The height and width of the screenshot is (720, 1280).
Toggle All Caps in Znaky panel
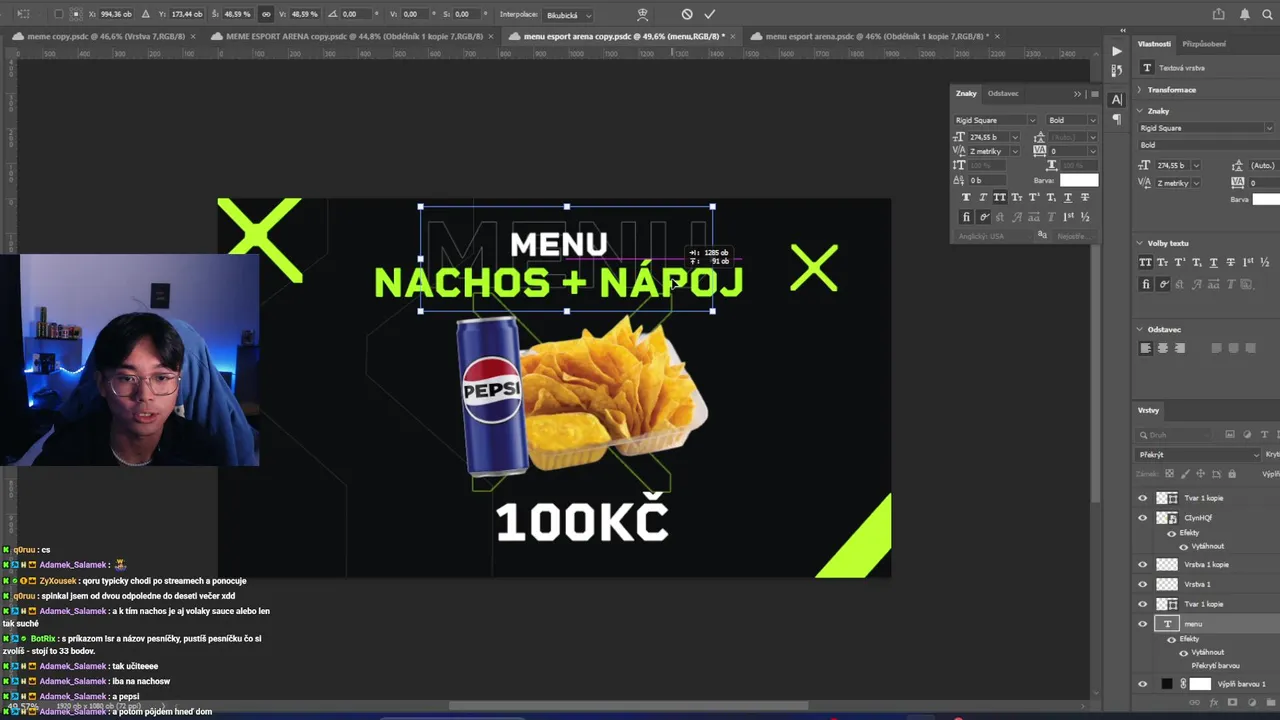[x=1000, y=197]
